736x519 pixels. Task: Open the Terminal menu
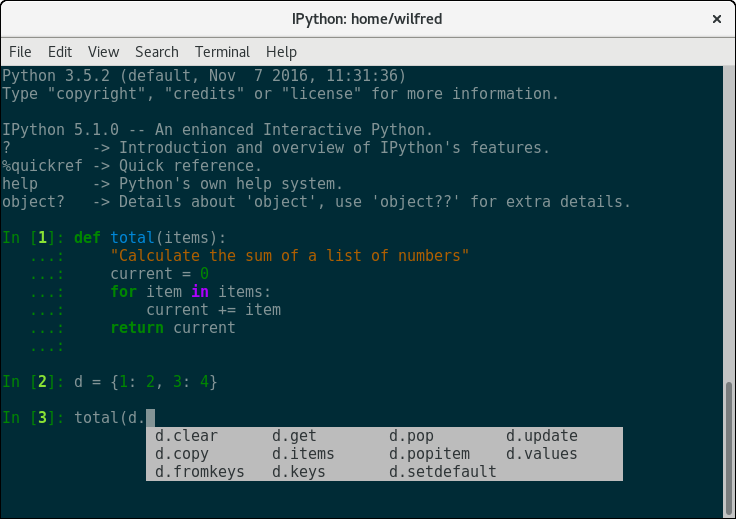click(223, 52)
